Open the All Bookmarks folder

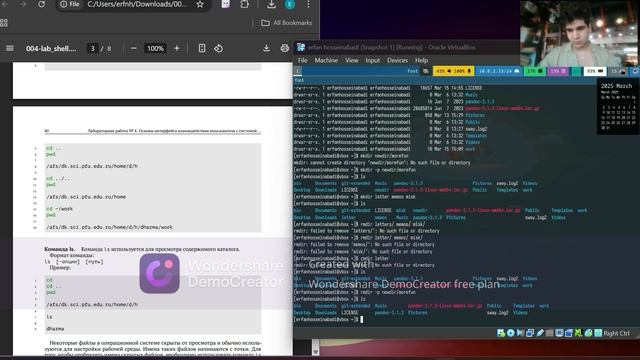coord(287,23)
